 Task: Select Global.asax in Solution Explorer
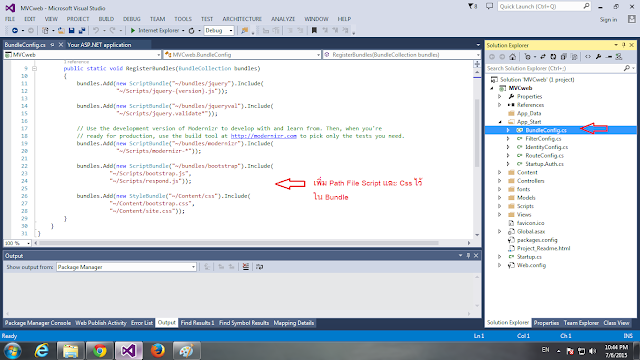(x=531, y=231)
